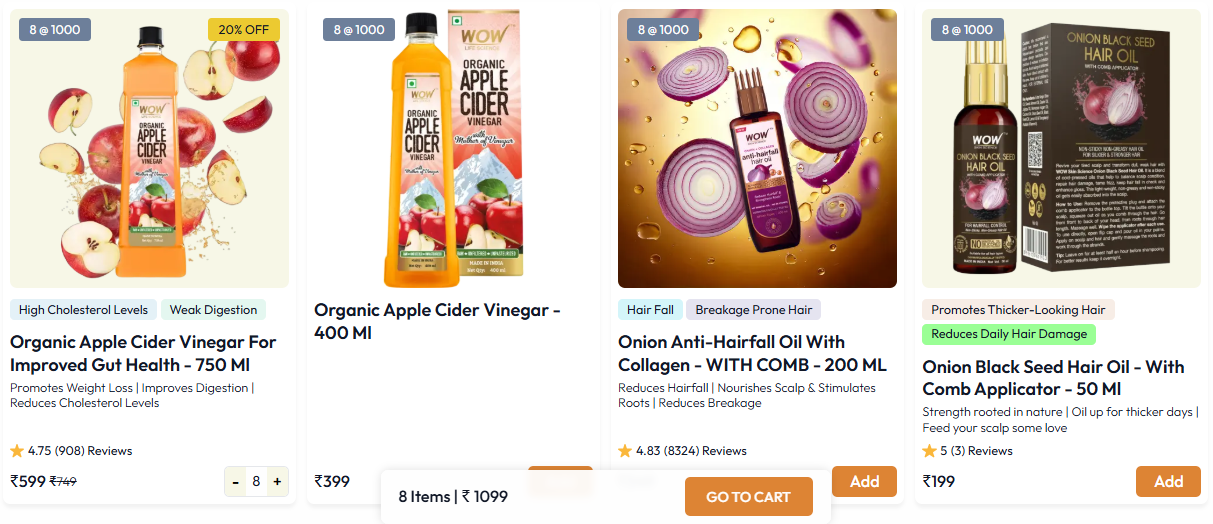The image size is (1213, 524).
Task: Open the 400 ml apple cider vinegar image
Action: click(x=453, y=150)
